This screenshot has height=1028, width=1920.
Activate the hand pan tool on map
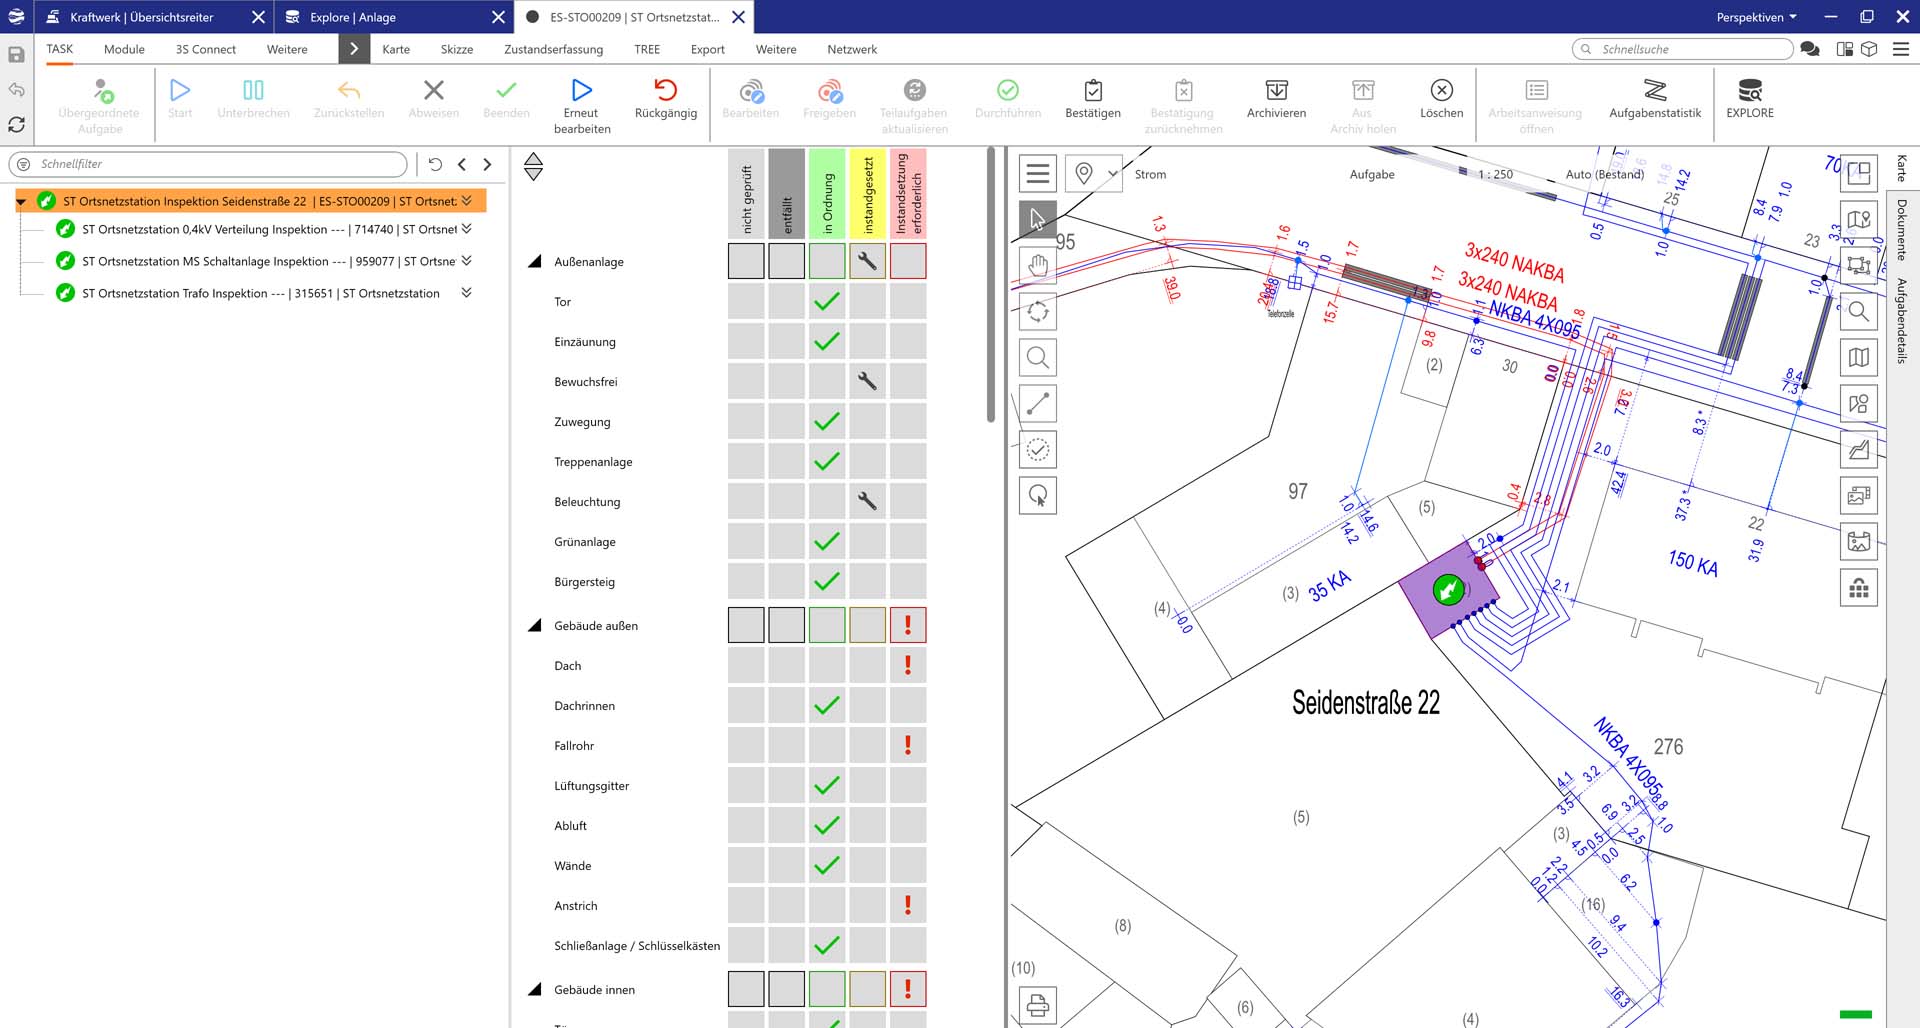pos(1038,266)
